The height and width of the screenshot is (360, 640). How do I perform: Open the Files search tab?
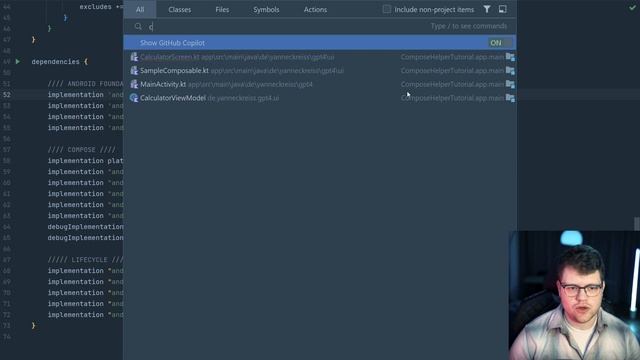click(222, 9)
